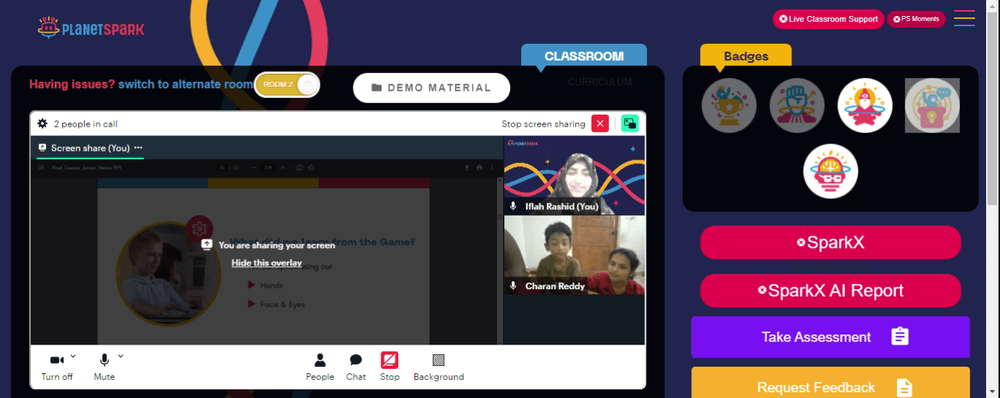Click the 'switch to alternate room' link
Viewport: 1000px width, 398px height.
pyautogui.click(x=186, y=84)
